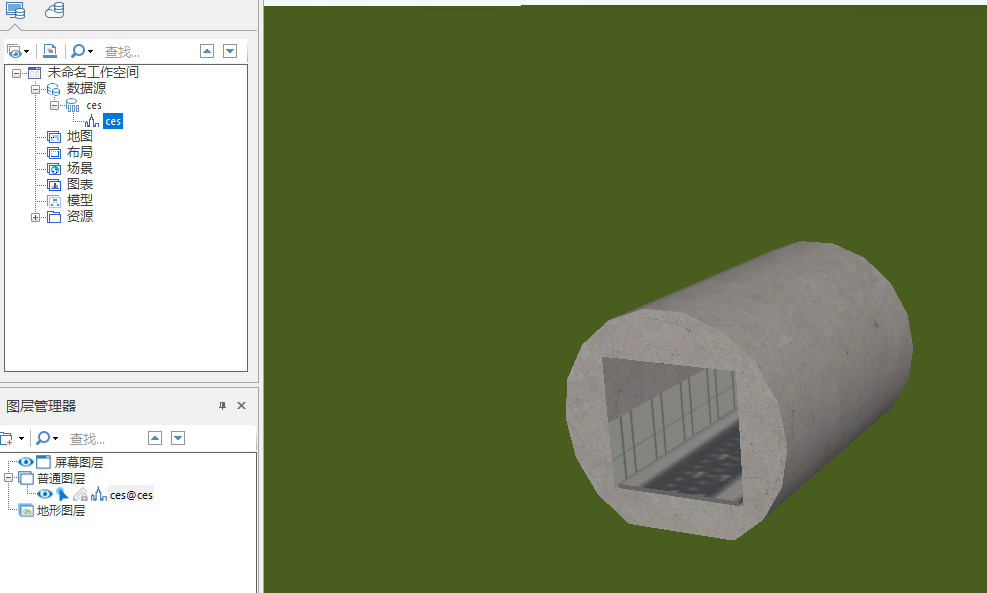
Task: Select the 场景 scenes node
Action: click(x=80, y=168)
